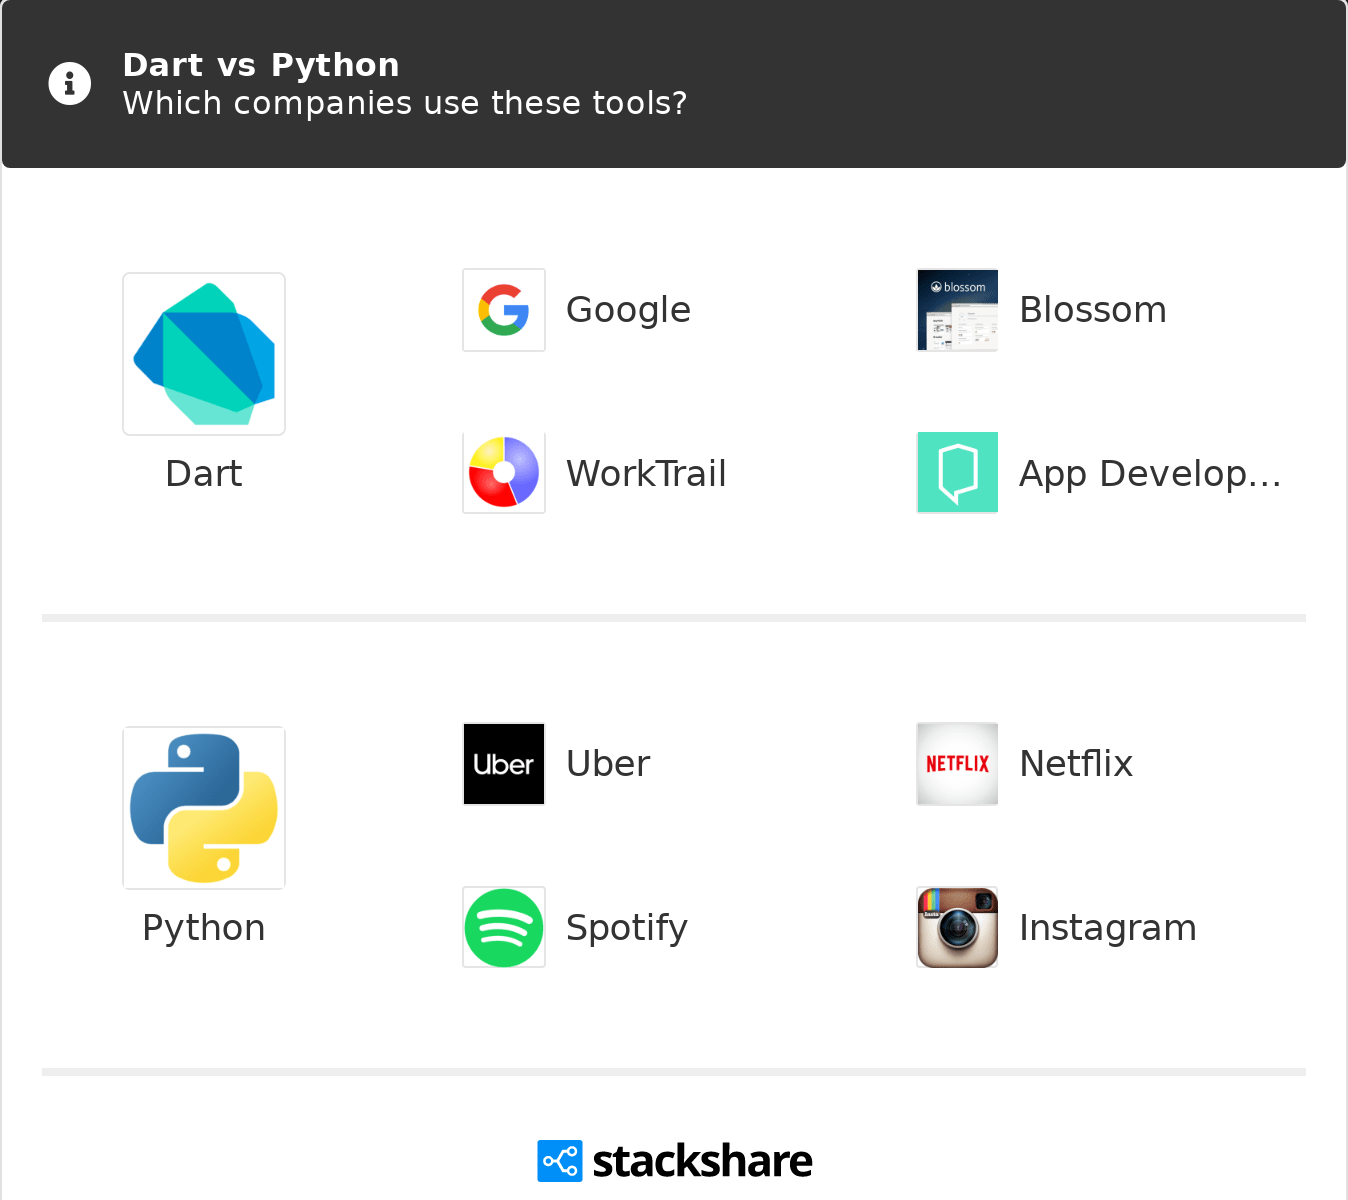Viewport: 1348px width, 1200px height.
Task: Open the Blossom text link
Action: click(x=1092, y=310)
